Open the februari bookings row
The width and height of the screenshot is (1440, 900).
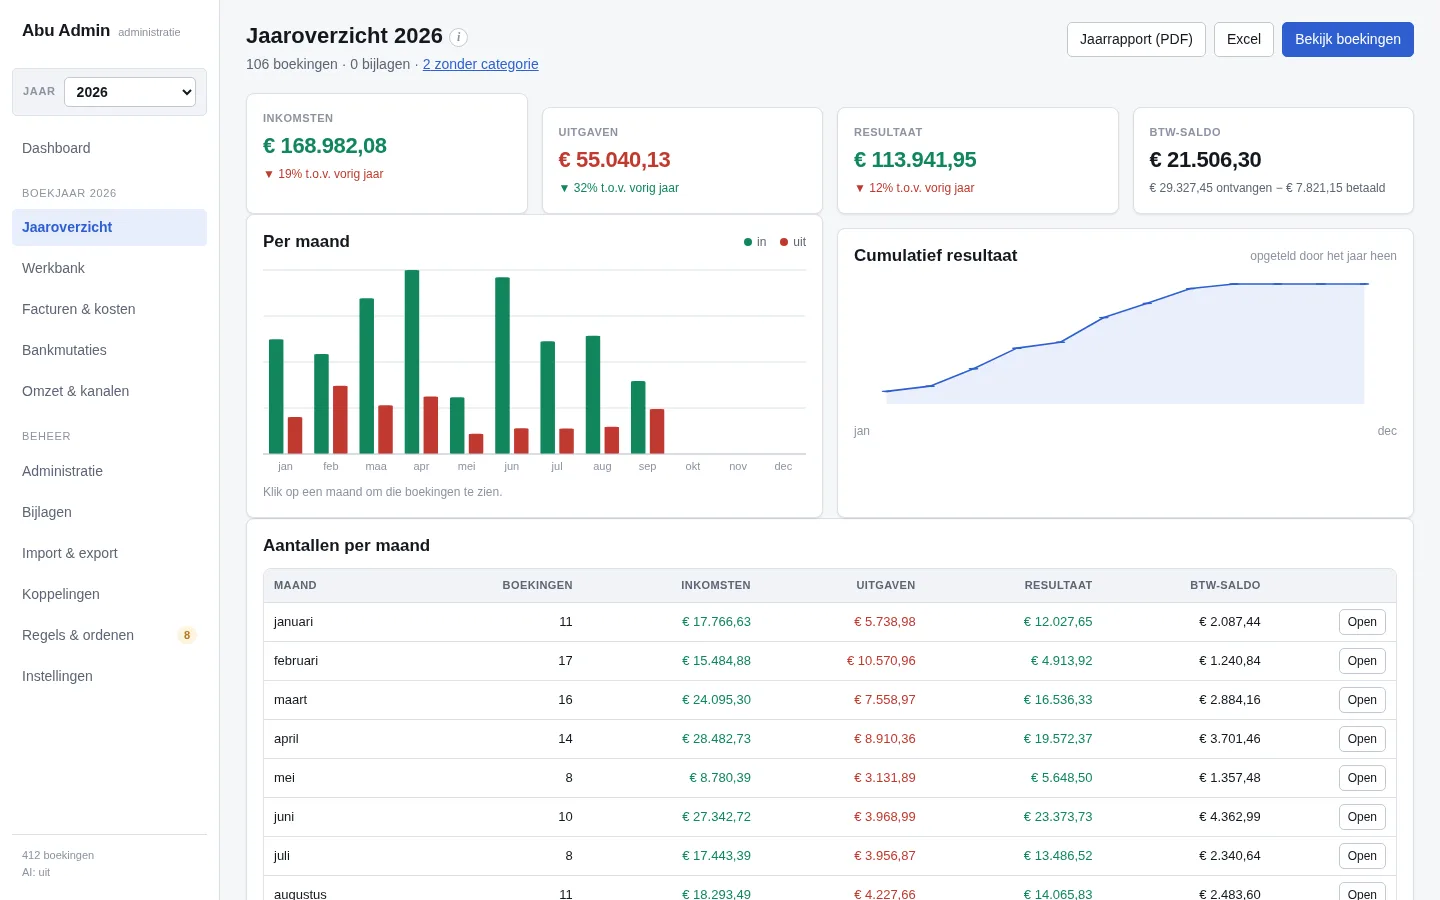pos(1362,661)
